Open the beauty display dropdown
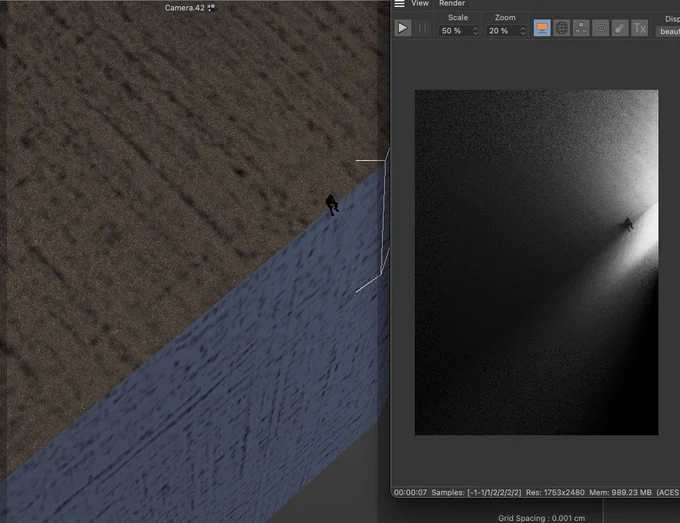This screenshot has width=680, height=523. click(x=668, y=31)
